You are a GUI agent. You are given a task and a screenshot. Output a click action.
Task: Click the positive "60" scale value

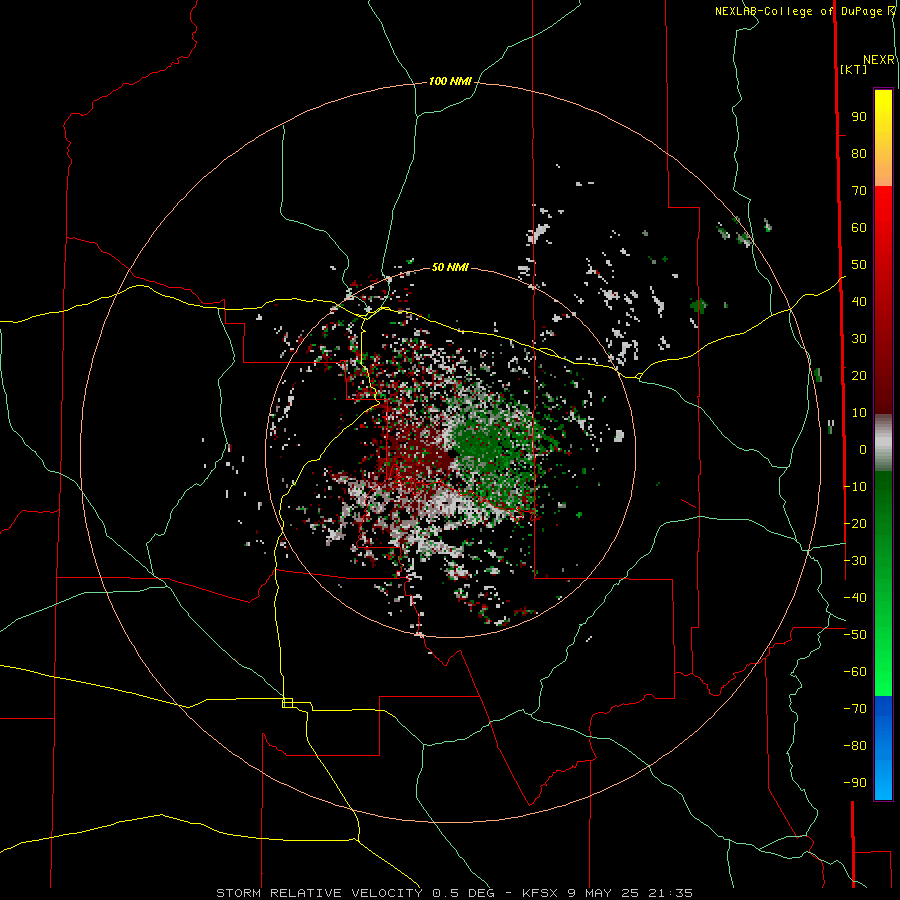pyautogui.click(x=859, y=228)
